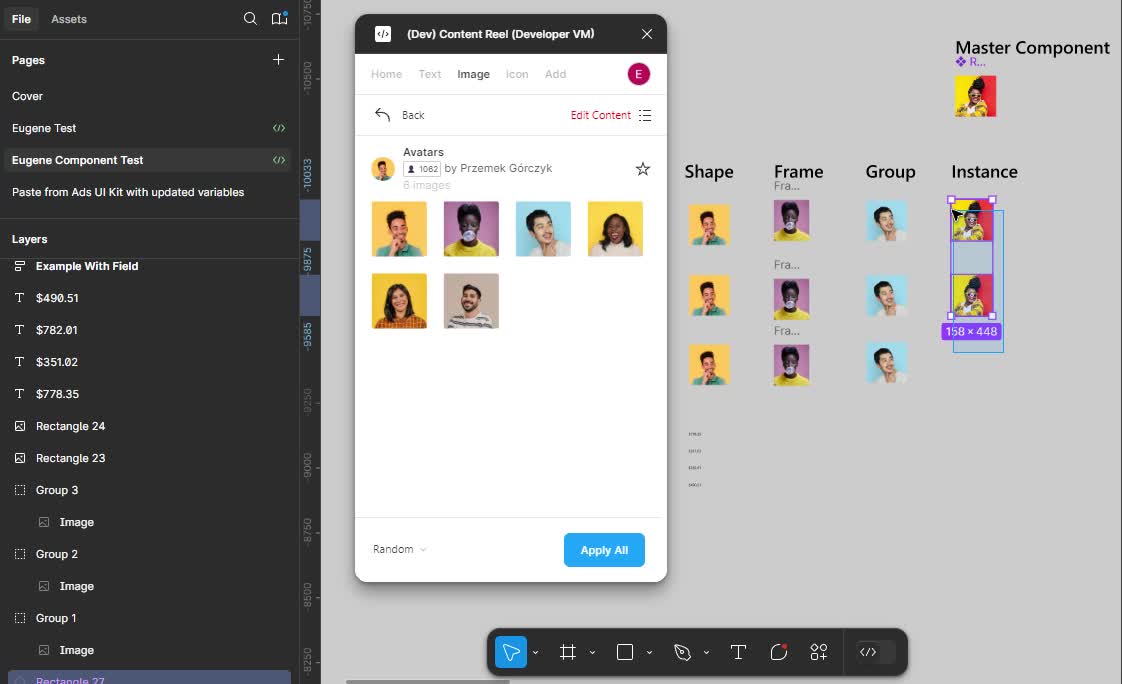
Task: Favorite the Avatars collection with star
Action: pos(643,169)
